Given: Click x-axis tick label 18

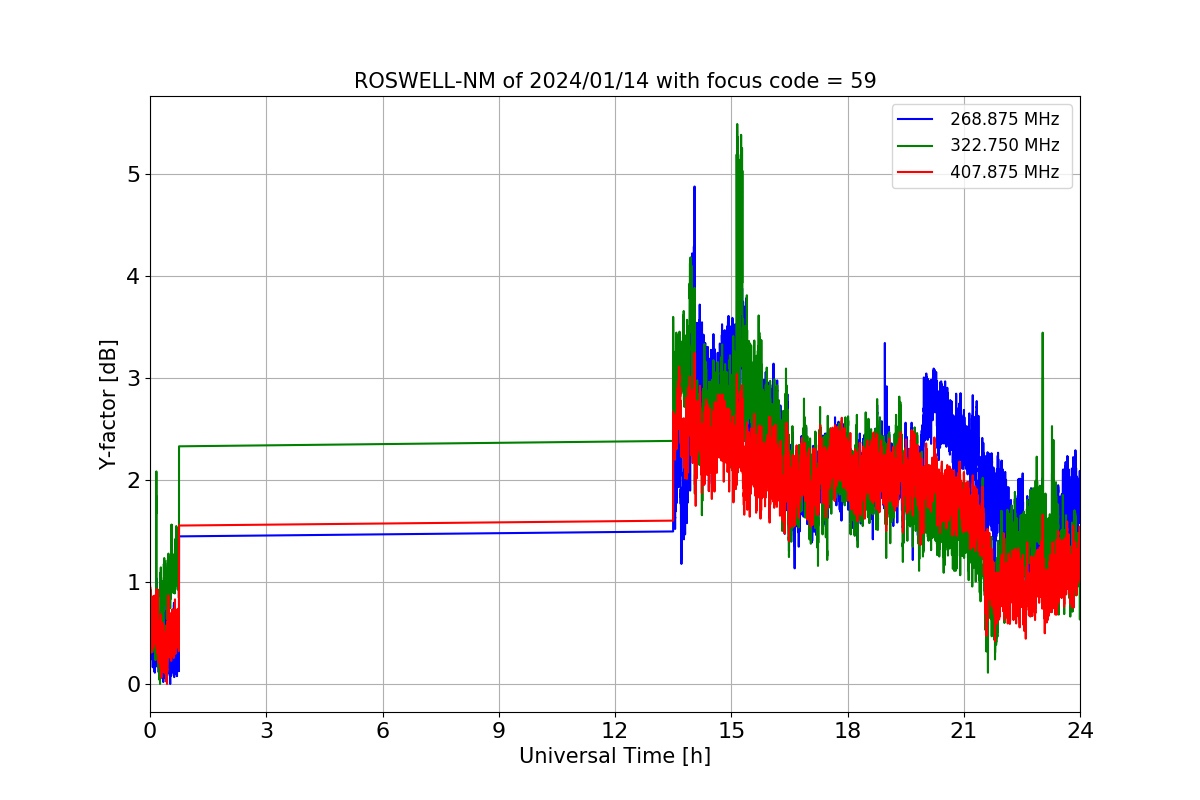Looking at the screenshot, I should coord(847,731).
